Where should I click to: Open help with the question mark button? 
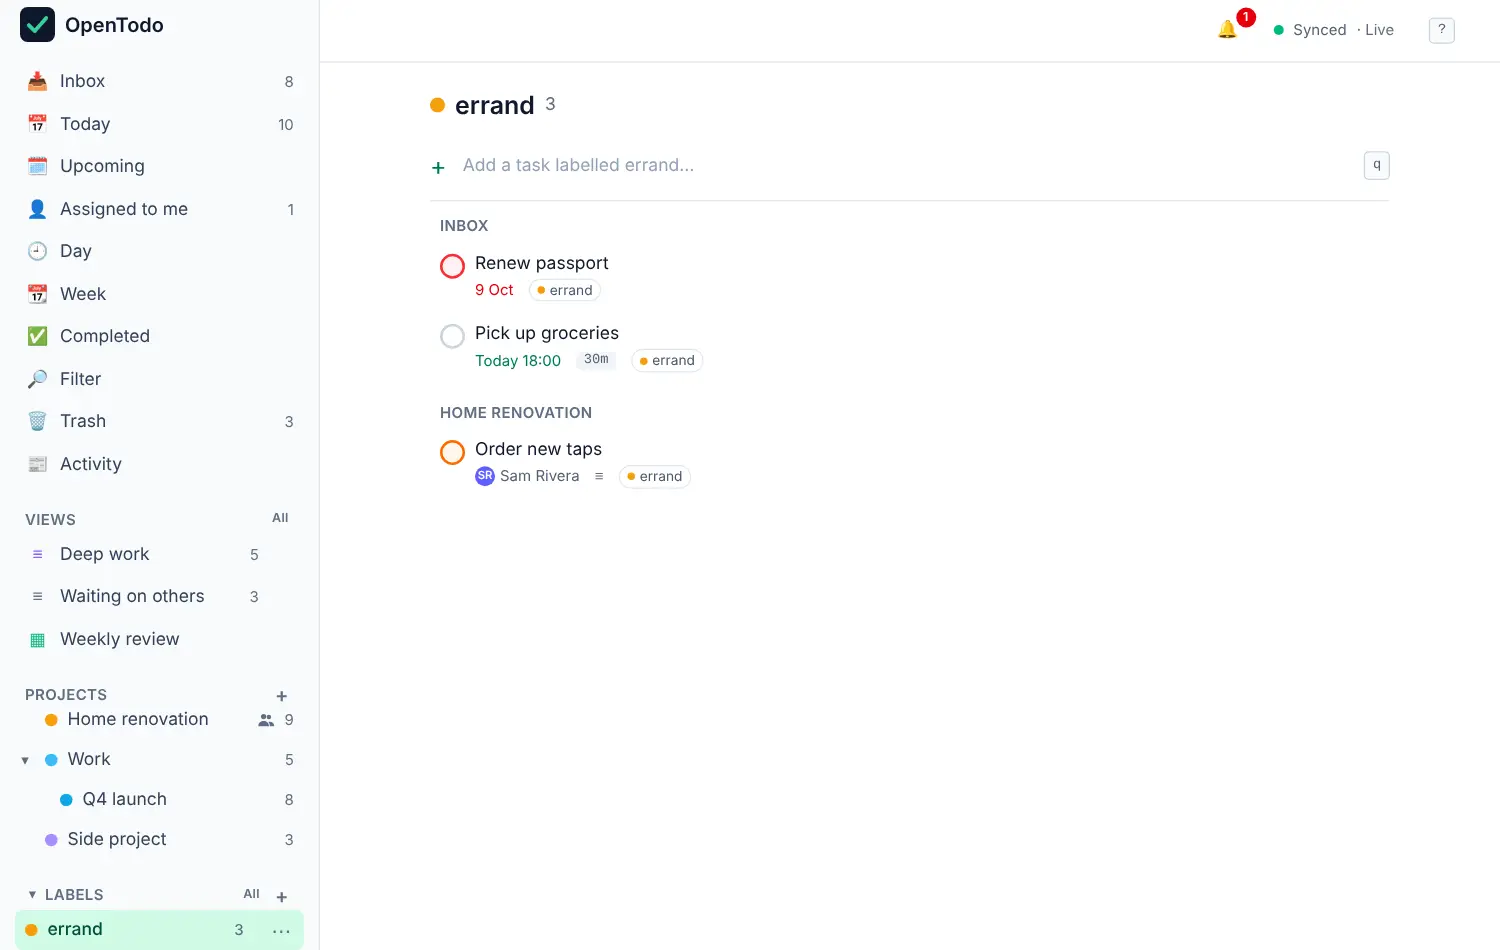point(1441,30)
